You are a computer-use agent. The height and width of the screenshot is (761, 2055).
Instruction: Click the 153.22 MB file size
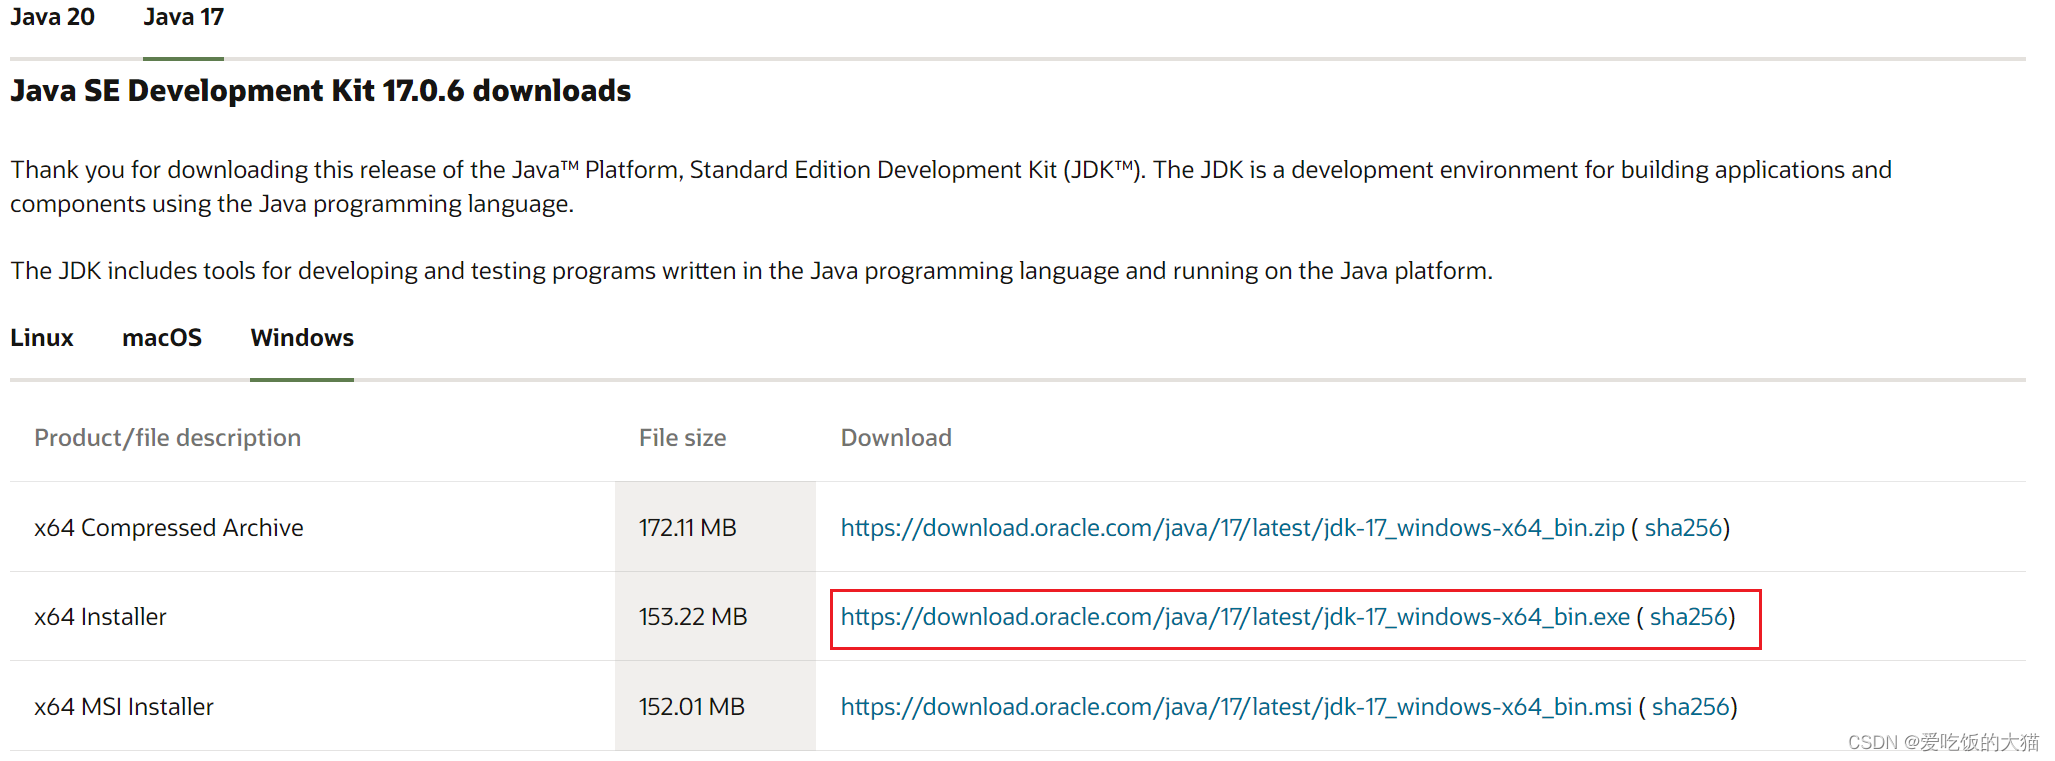point(693,617)
